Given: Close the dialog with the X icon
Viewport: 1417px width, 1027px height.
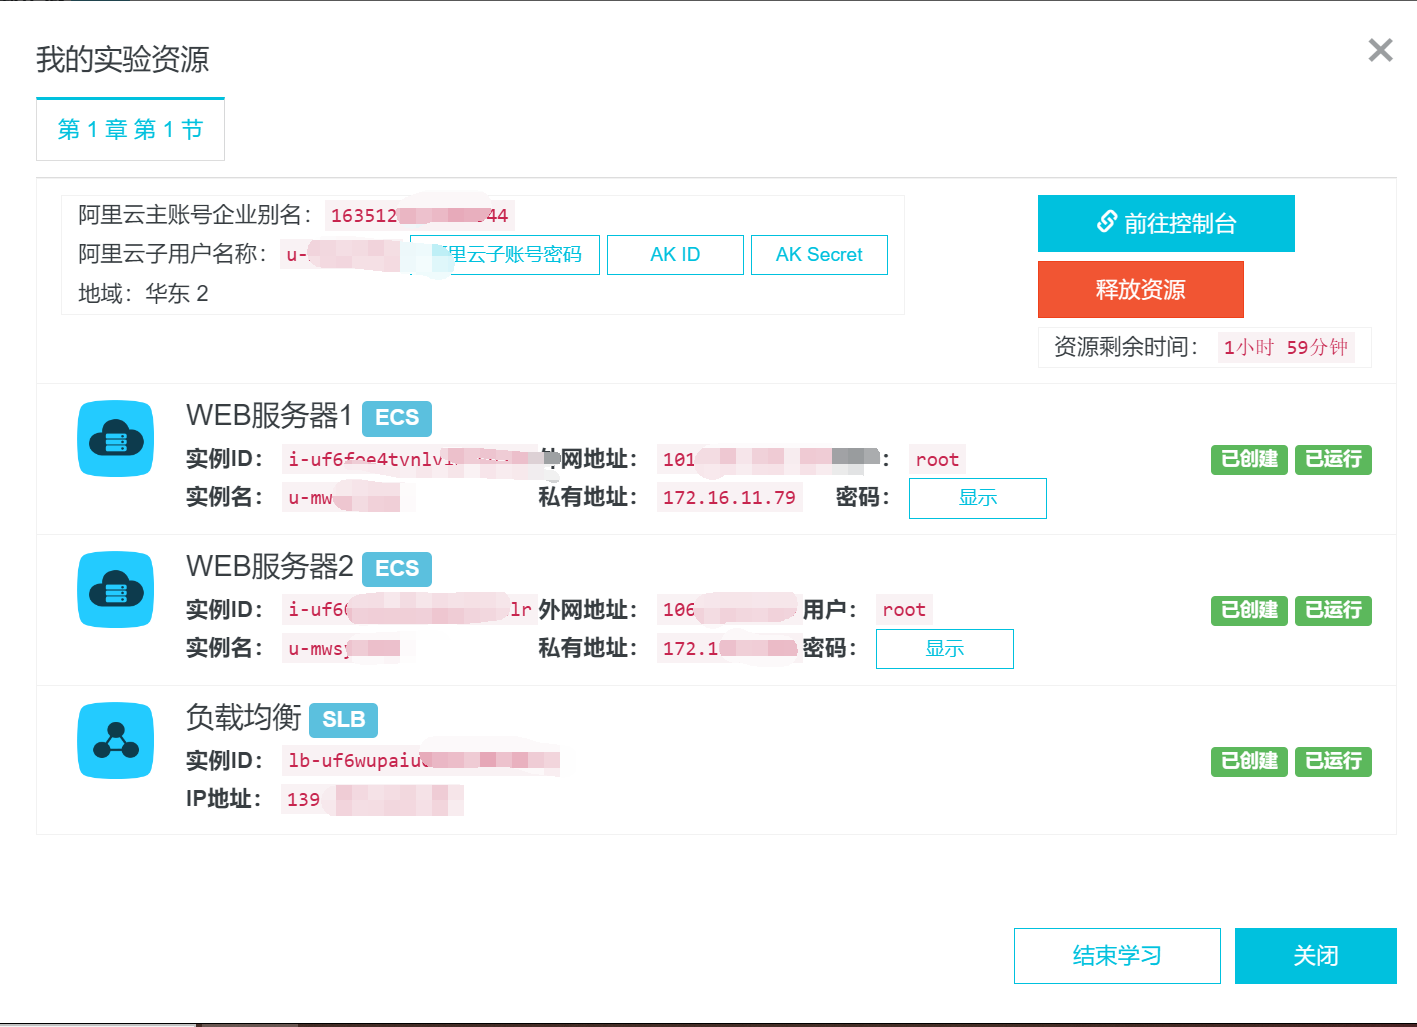Looking at the screenshot, I should pos(1380,50).
